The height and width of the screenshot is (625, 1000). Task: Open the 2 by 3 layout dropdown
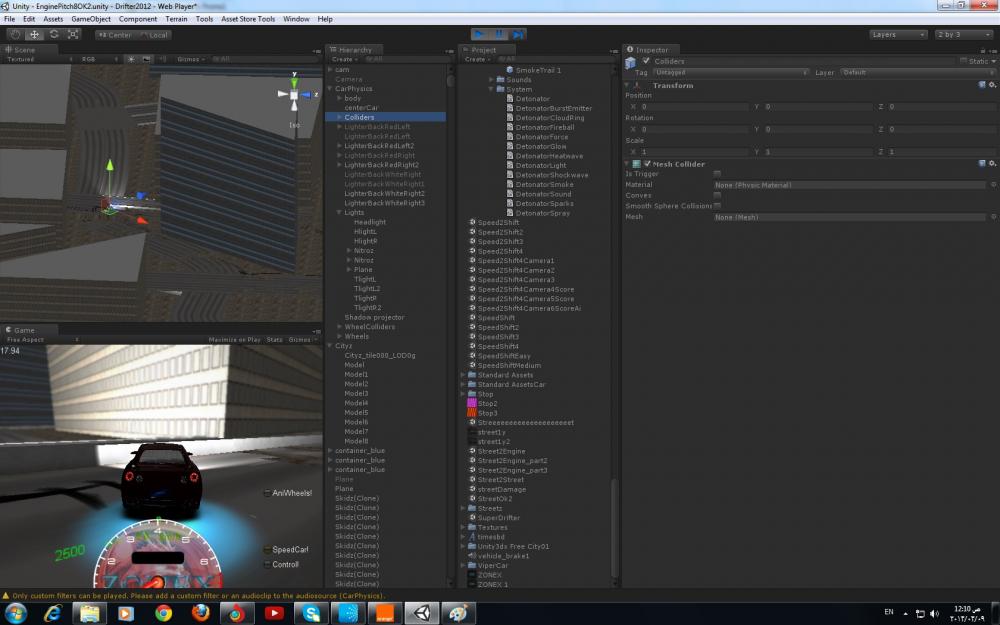click(964, 34)
